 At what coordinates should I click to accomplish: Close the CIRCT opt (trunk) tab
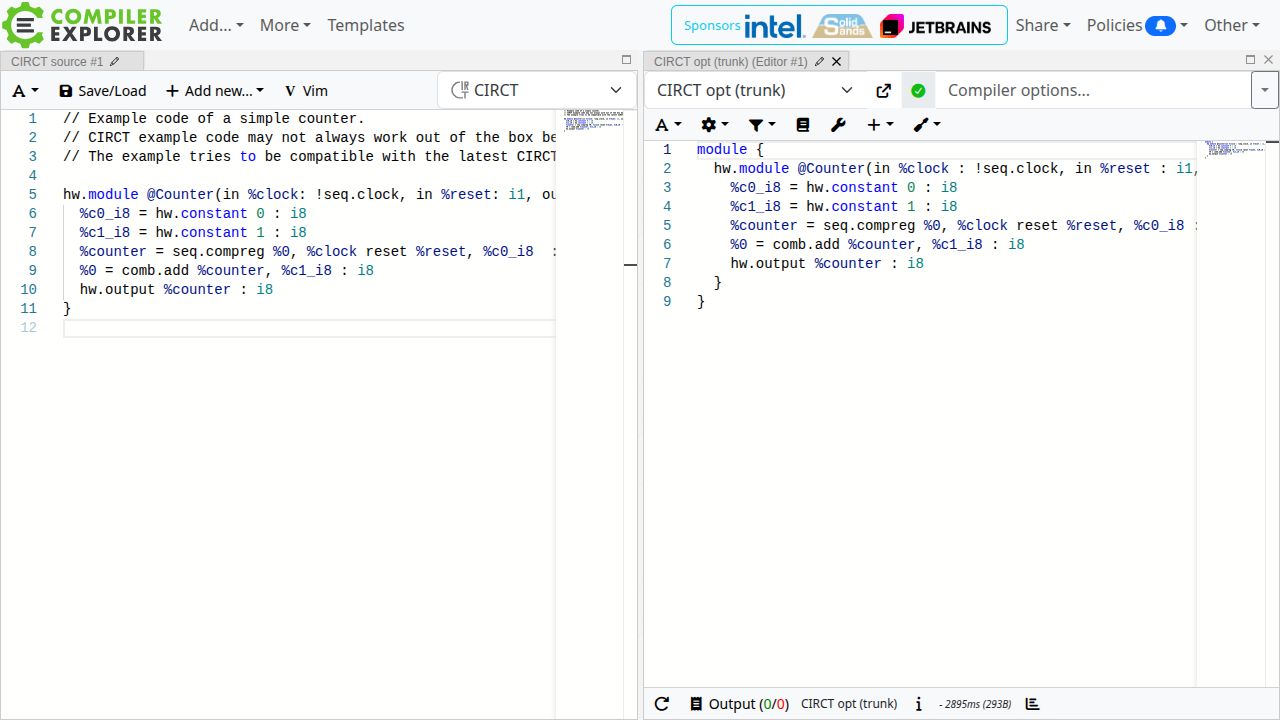[837, 62]
